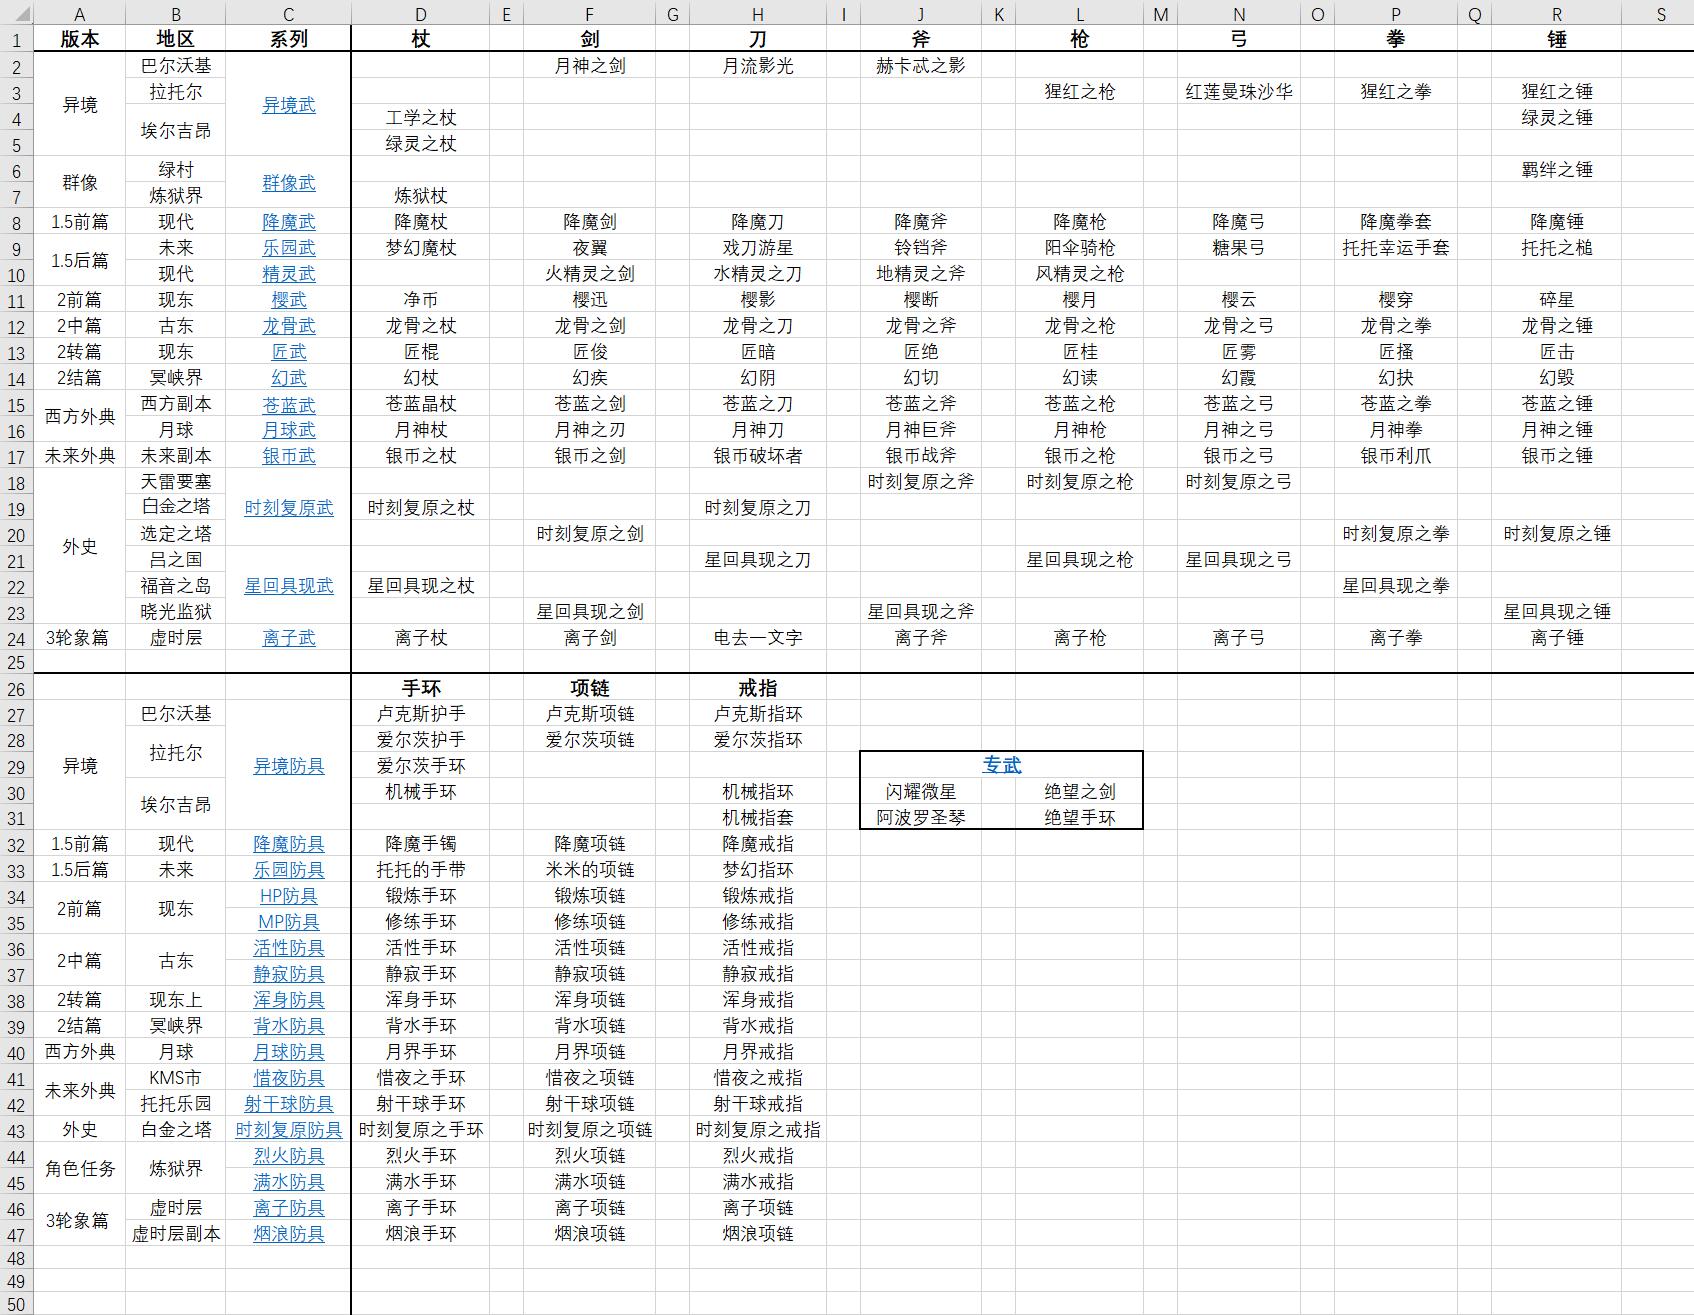Select the 机械指套 cell
This screenshot has width=1694, height=1315.
point(757,818)
